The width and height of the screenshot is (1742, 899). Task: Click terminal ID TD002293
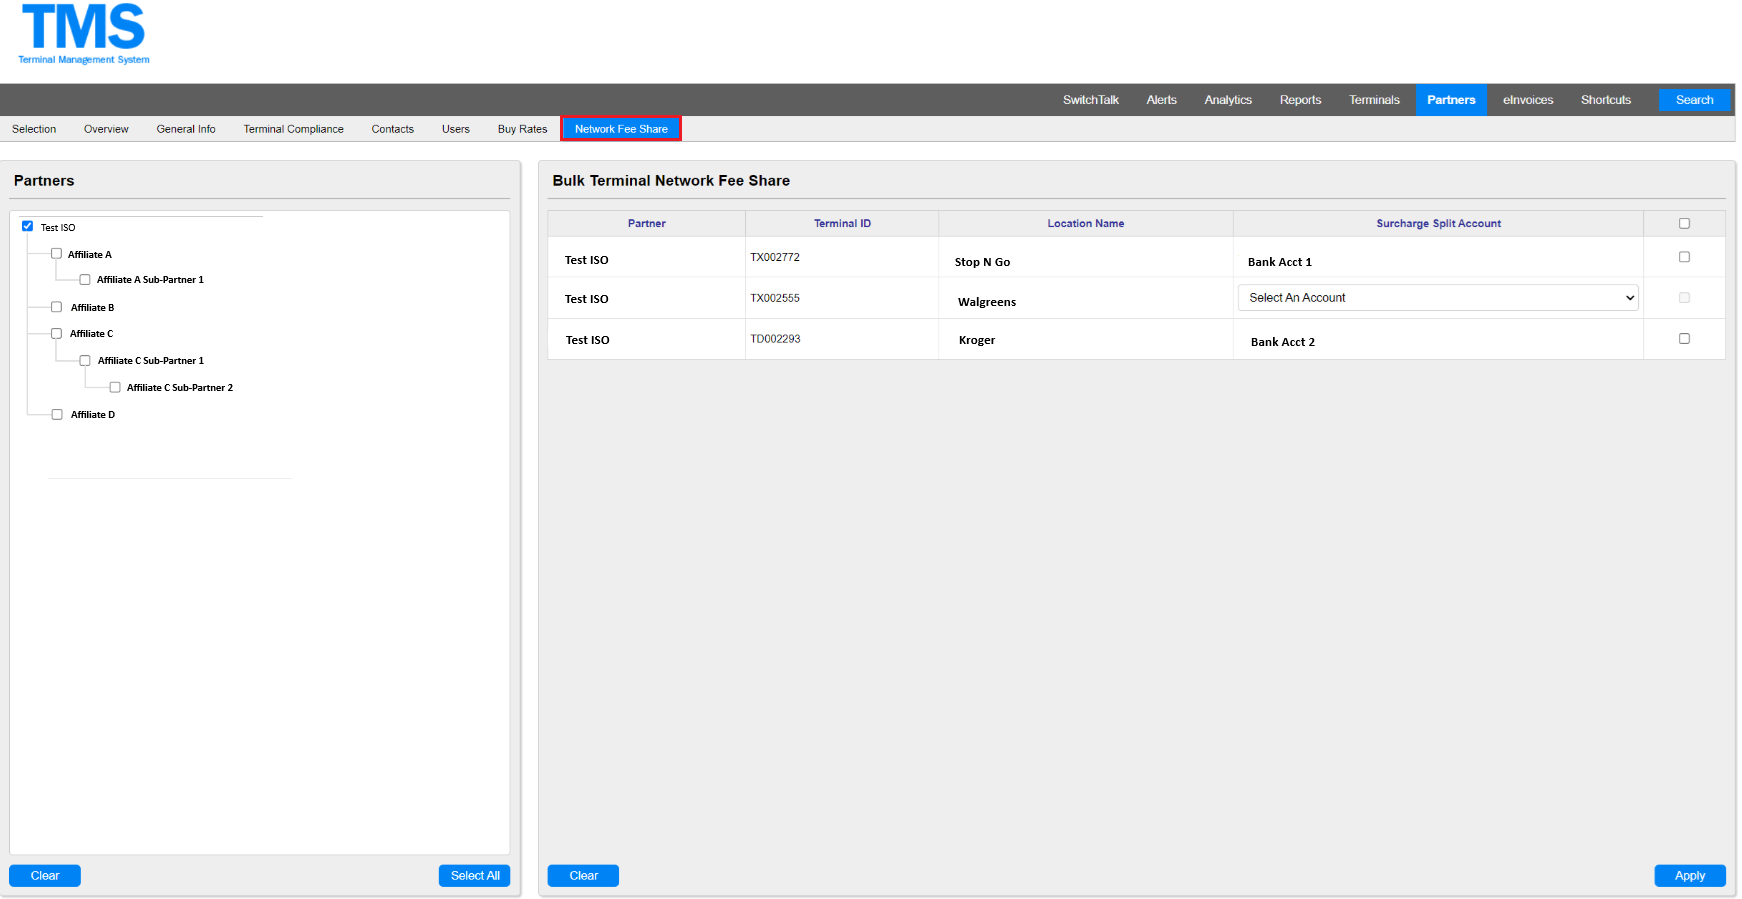pos(775,340)
